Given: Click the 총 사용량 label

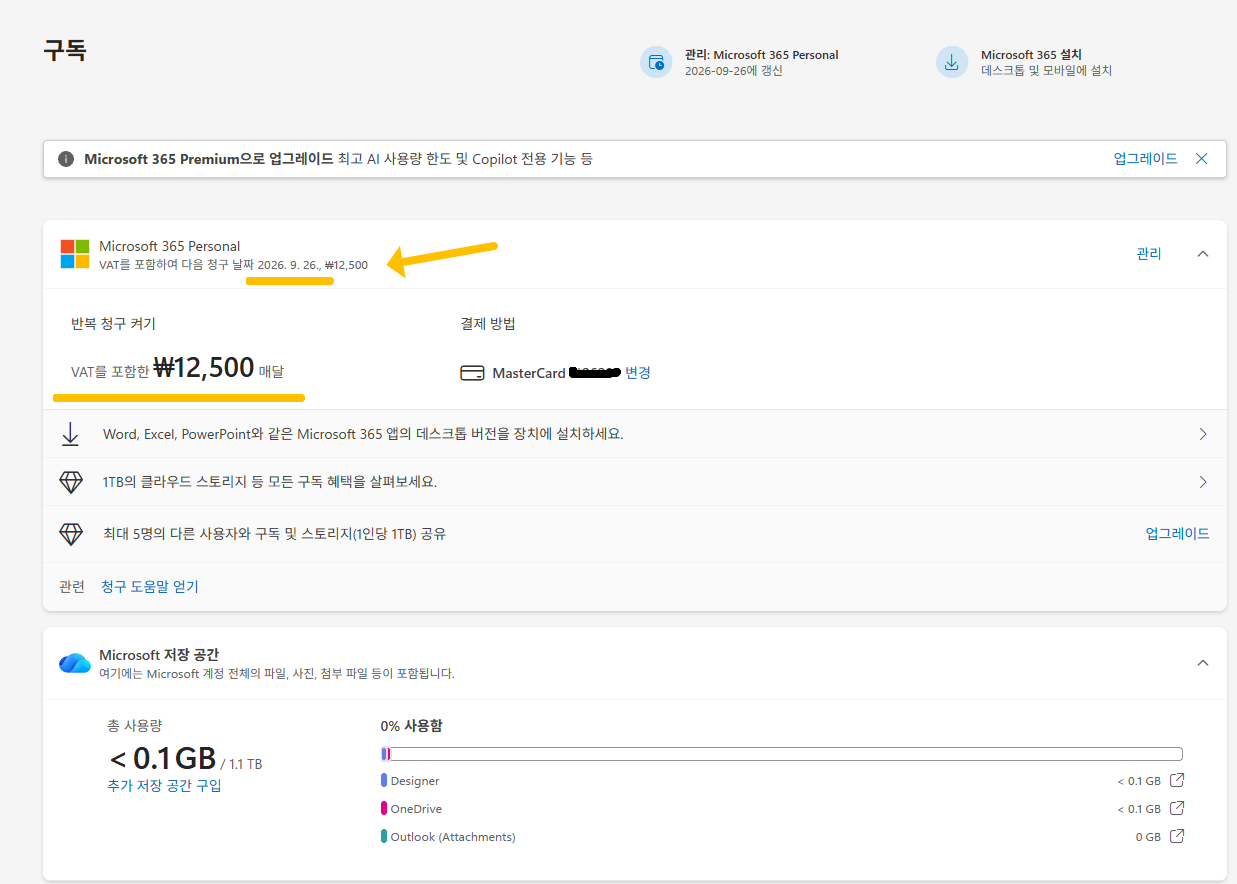Looking at the screenshot, I should click(x=133, y=726).
